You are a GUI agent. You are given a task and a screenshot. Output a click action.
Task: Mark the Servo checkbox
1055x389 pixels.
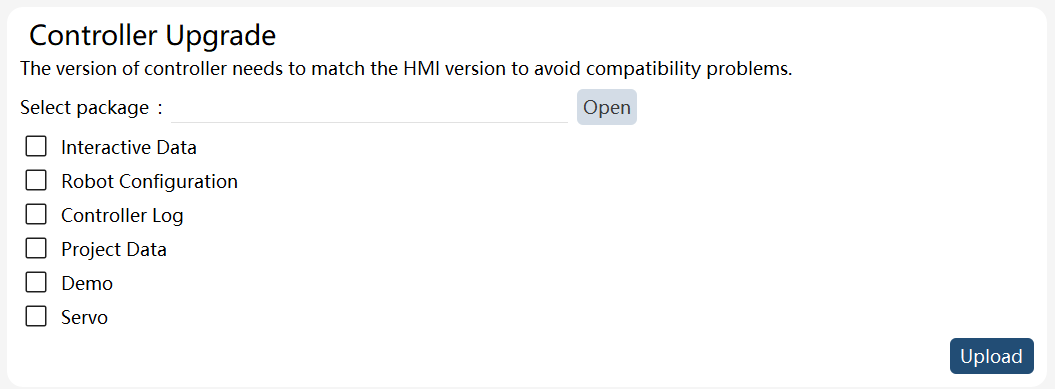pyautogui.click(x=36, y=316)
